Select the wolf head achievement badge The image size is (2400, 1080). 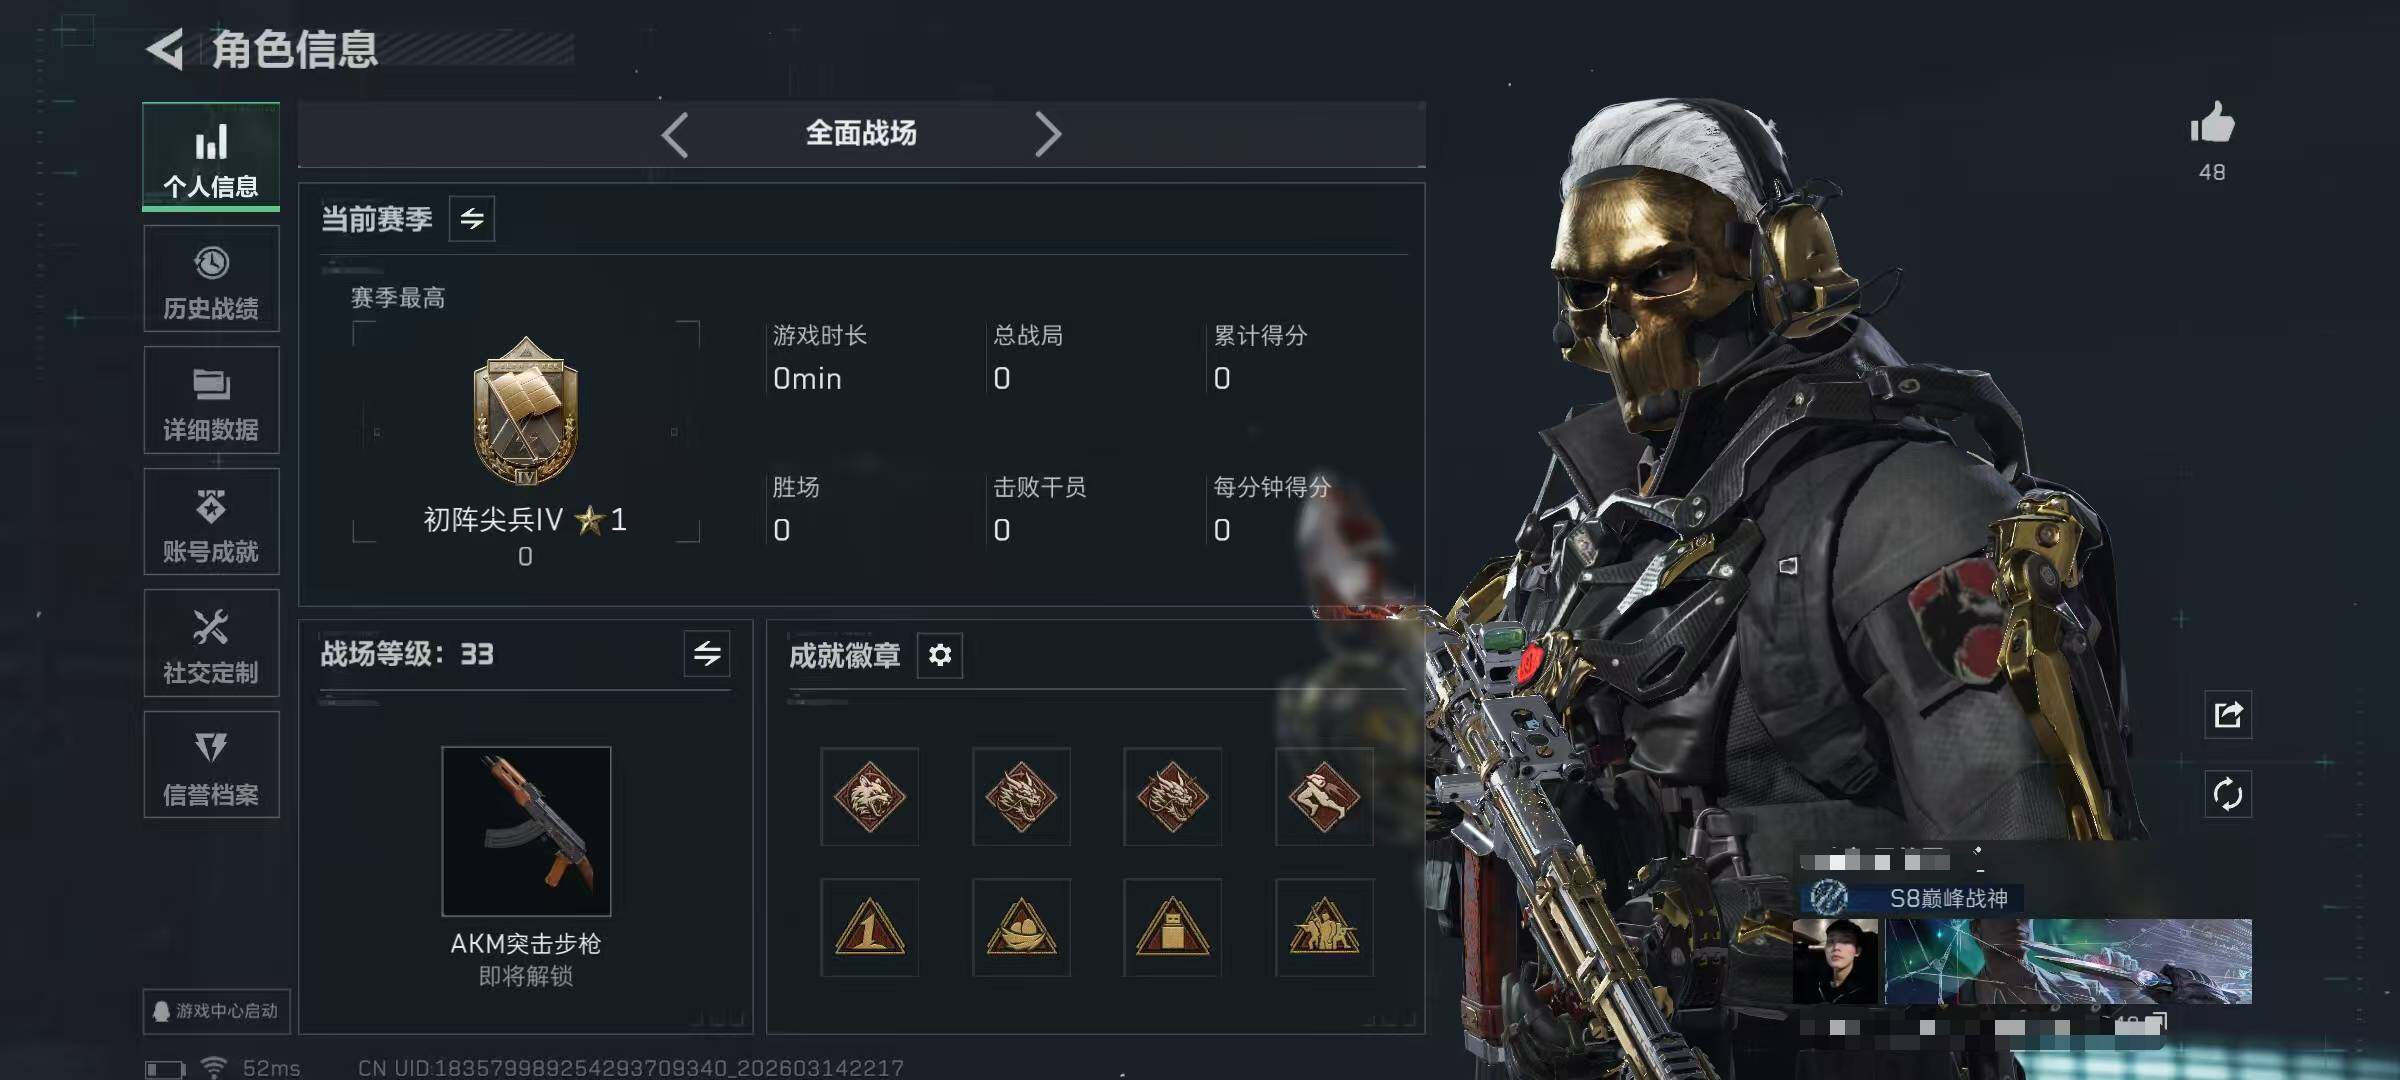point(869,797)
